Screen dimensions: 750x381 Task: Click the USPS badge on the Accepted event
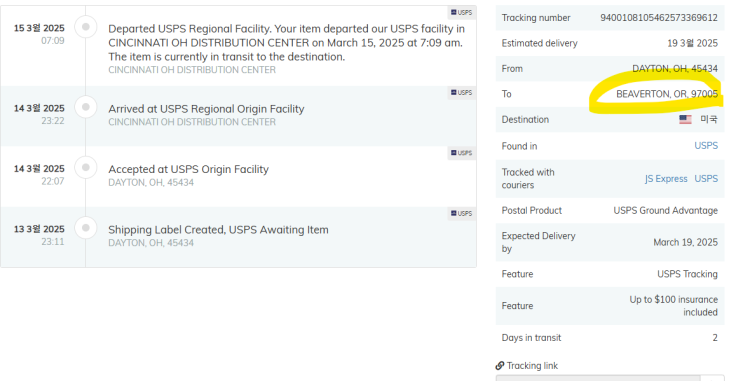pos(462,153)
